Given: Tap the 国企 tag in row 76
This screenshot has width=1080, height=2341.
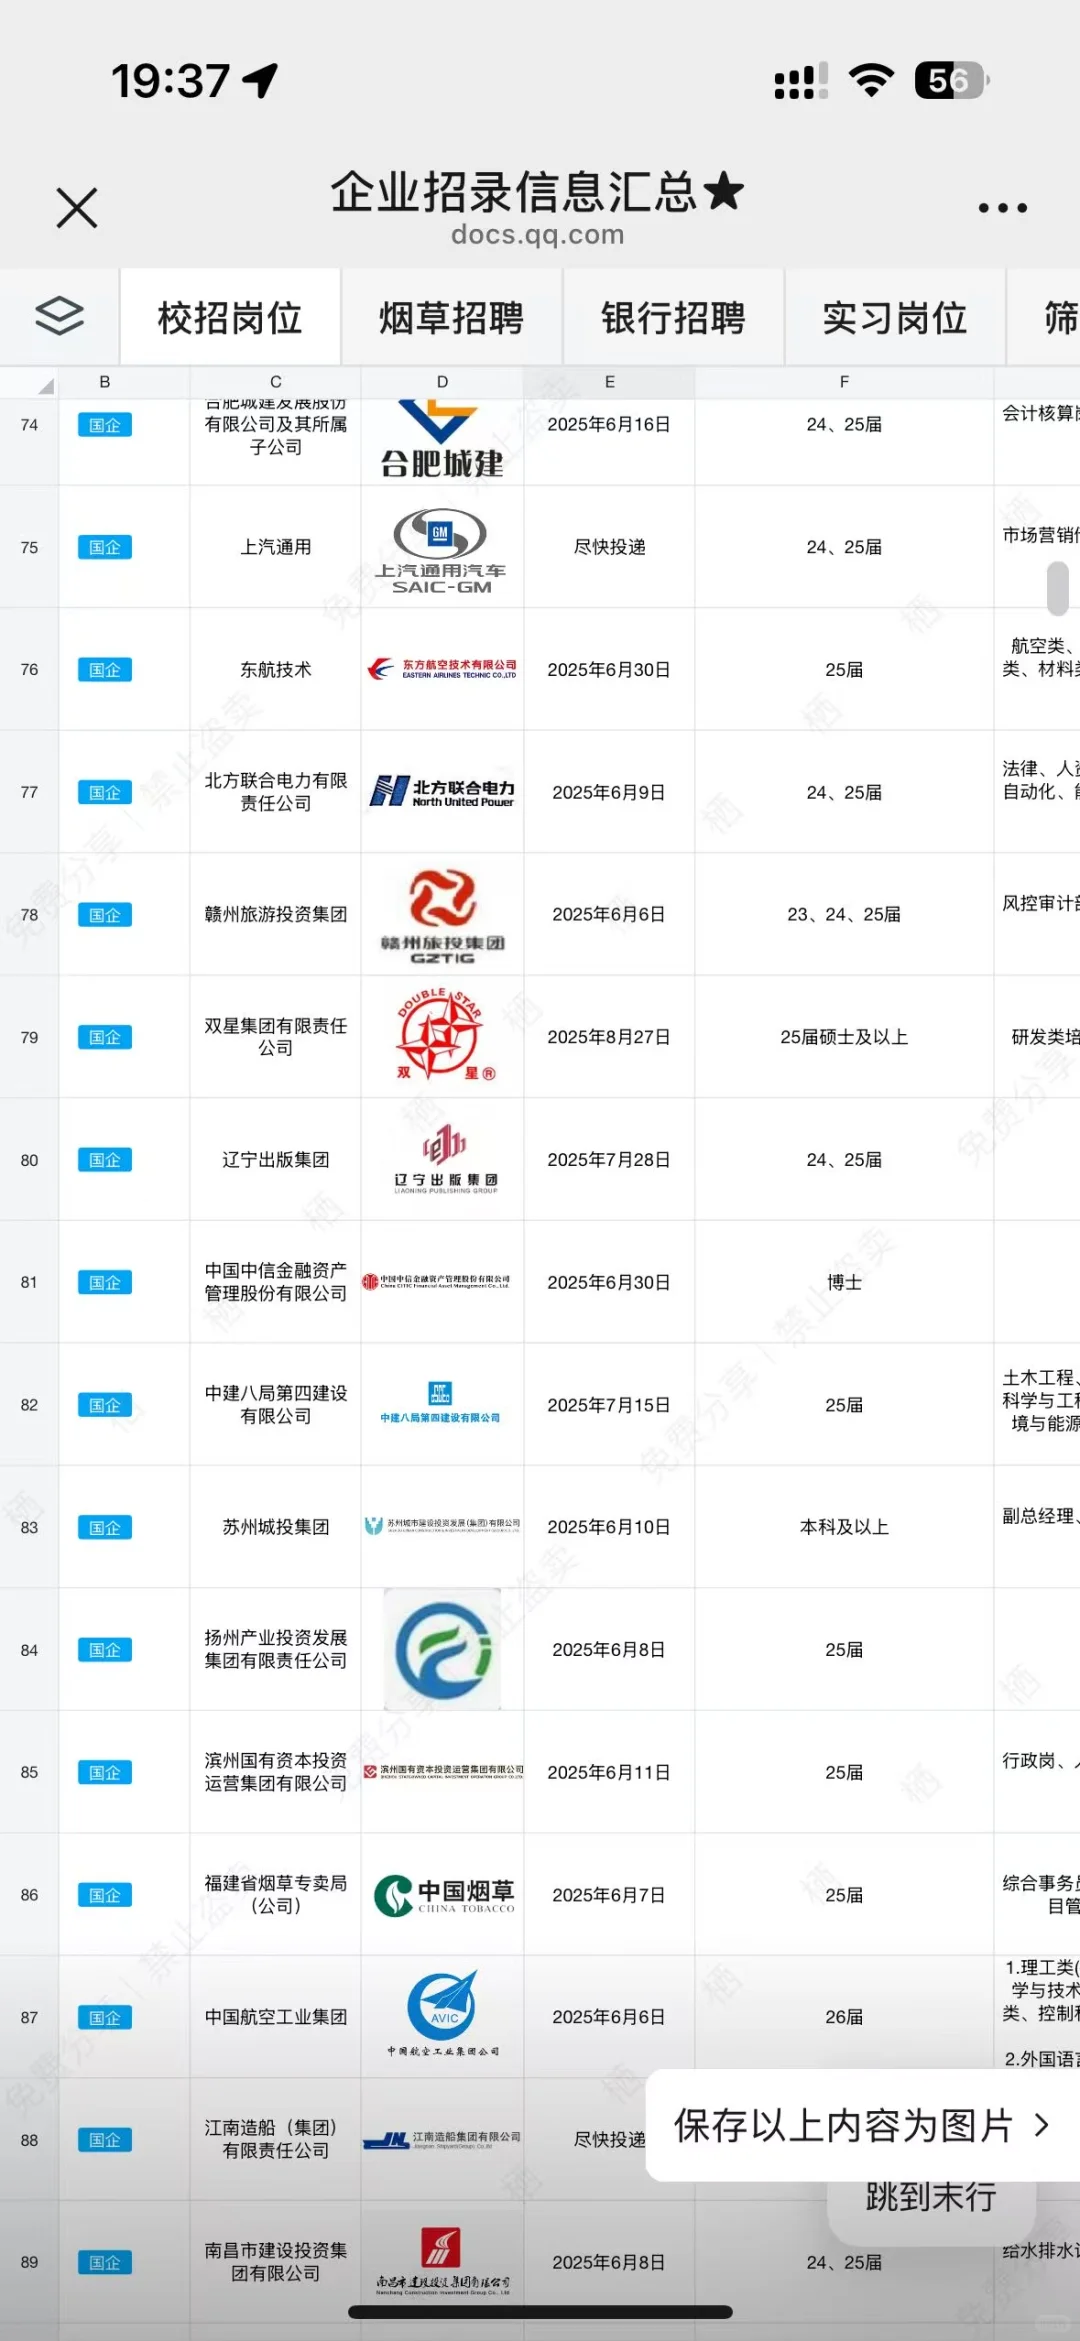Looking at the screenshot, I should [105, 670].
